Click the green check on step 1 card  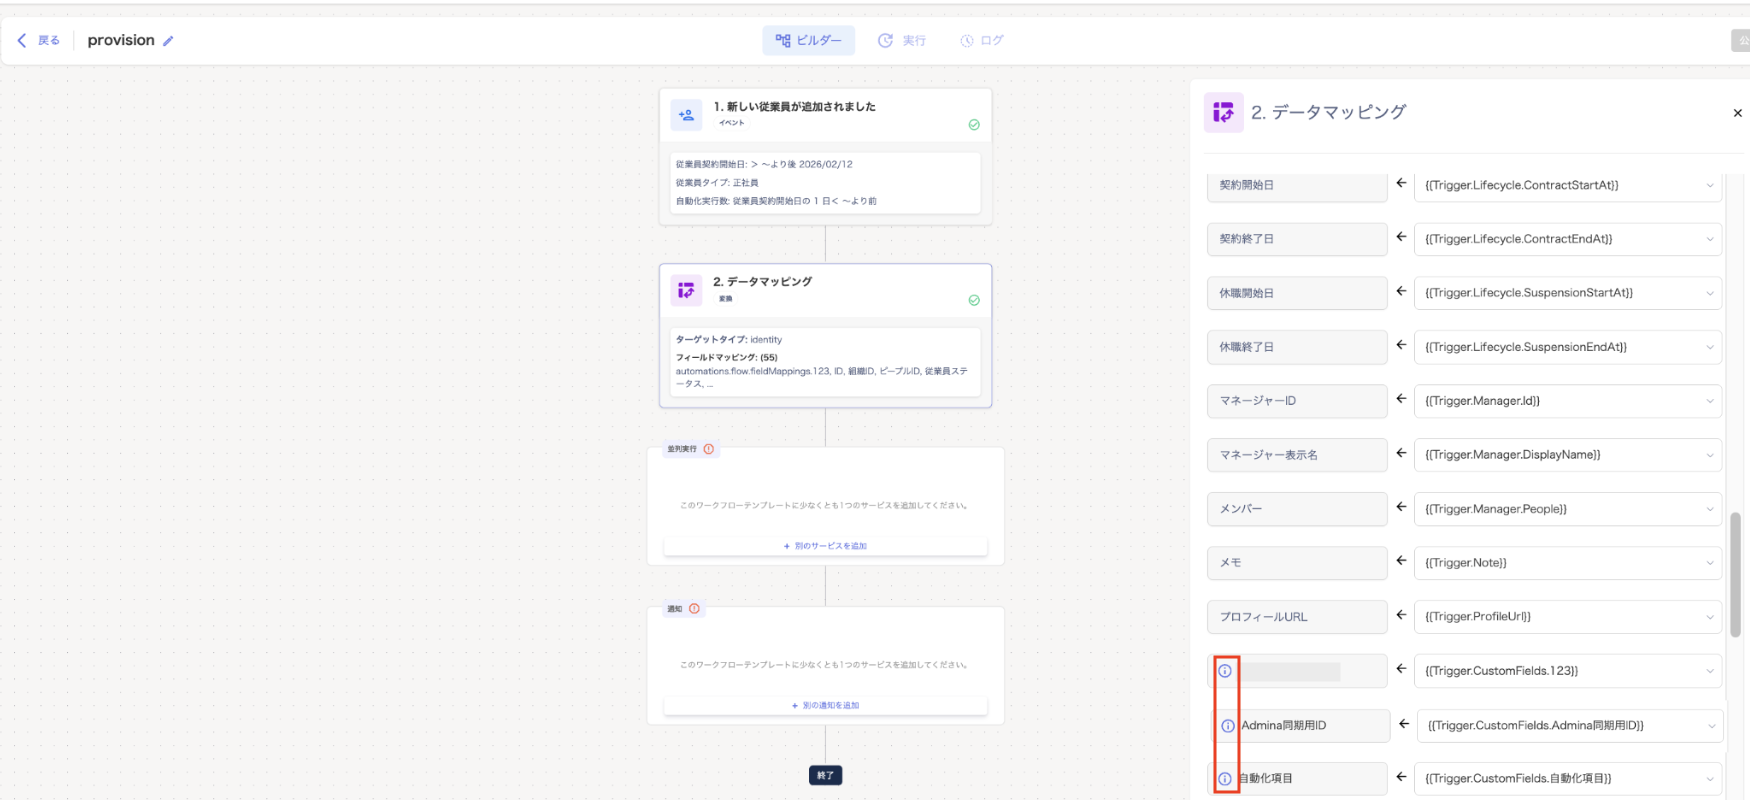tap(974, 125)
